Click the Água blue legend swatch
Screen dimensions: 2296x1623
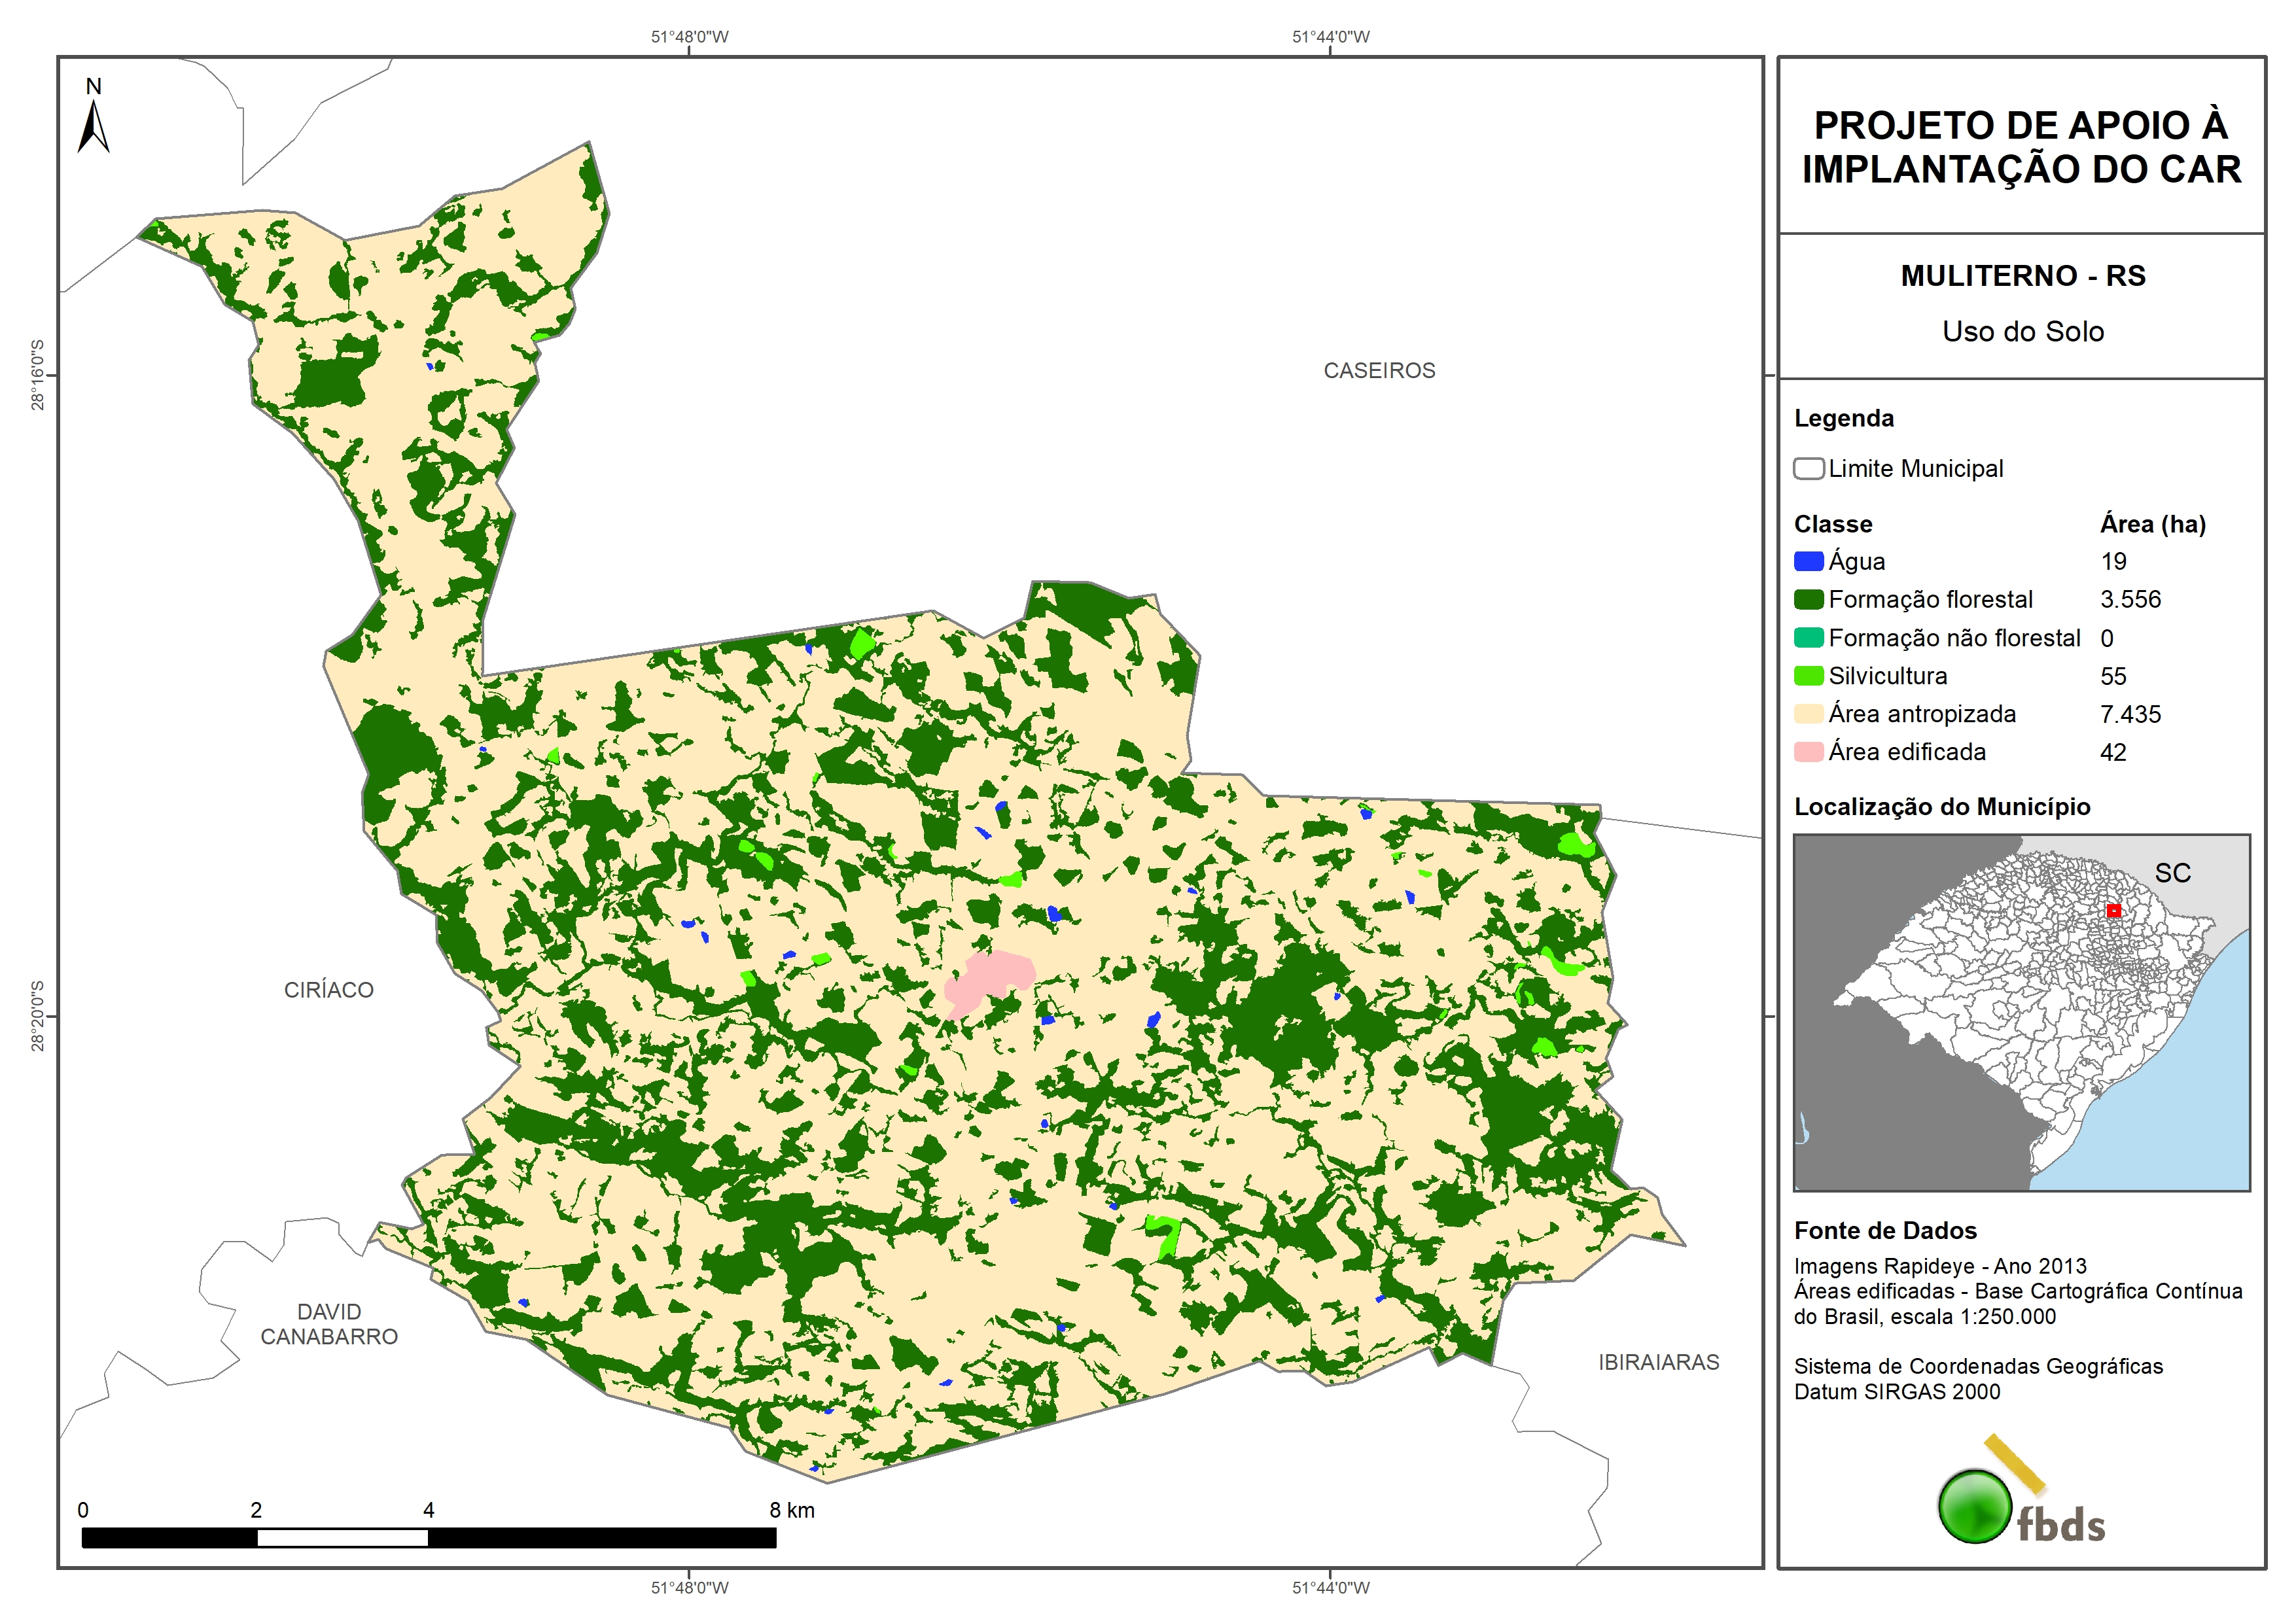click(x=1808, y=561)
